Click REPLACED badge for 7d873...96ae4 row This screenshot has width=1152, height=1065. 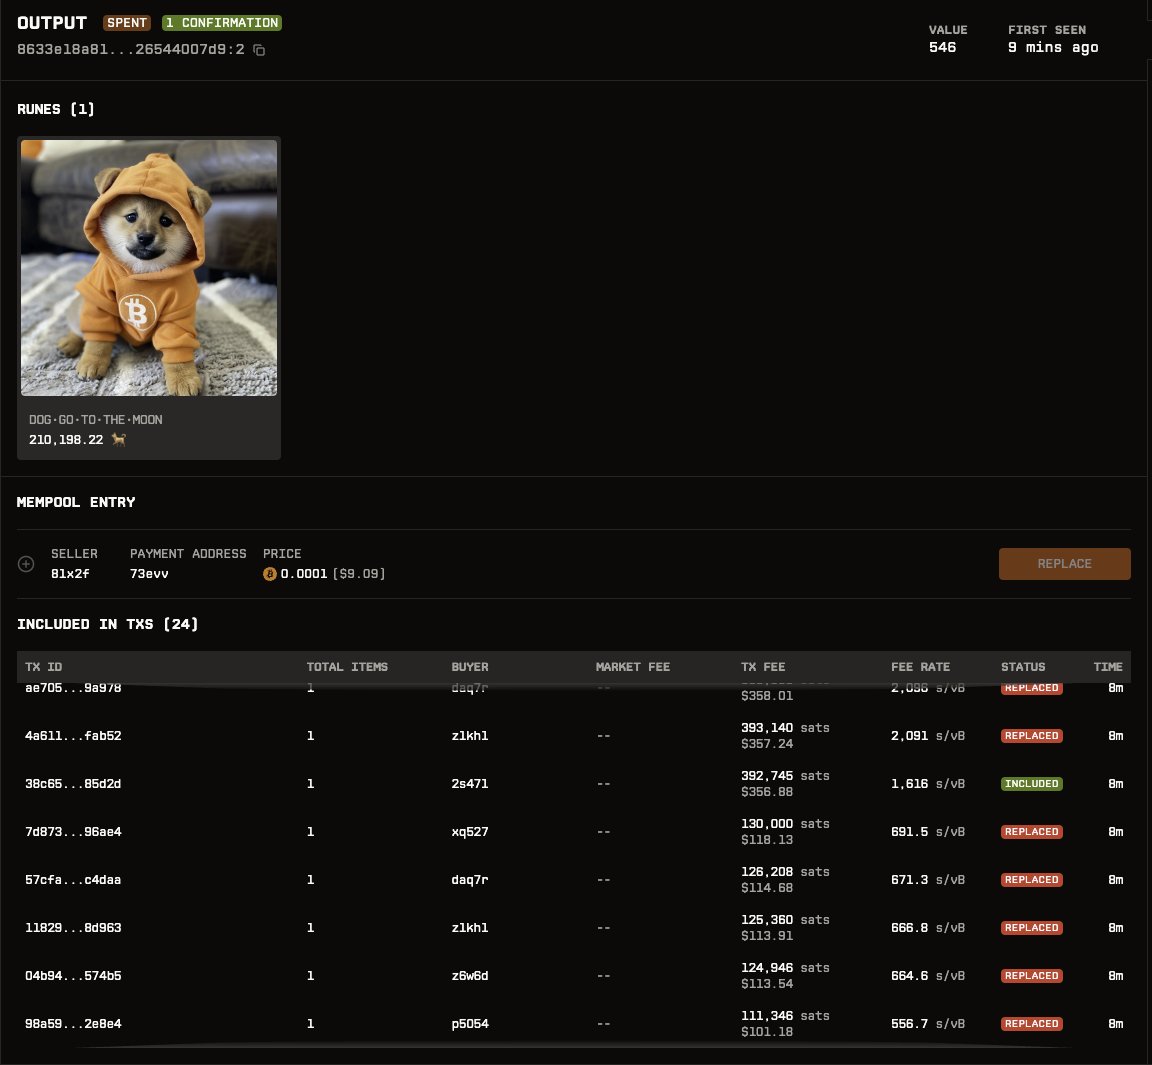click(1032, 832)
